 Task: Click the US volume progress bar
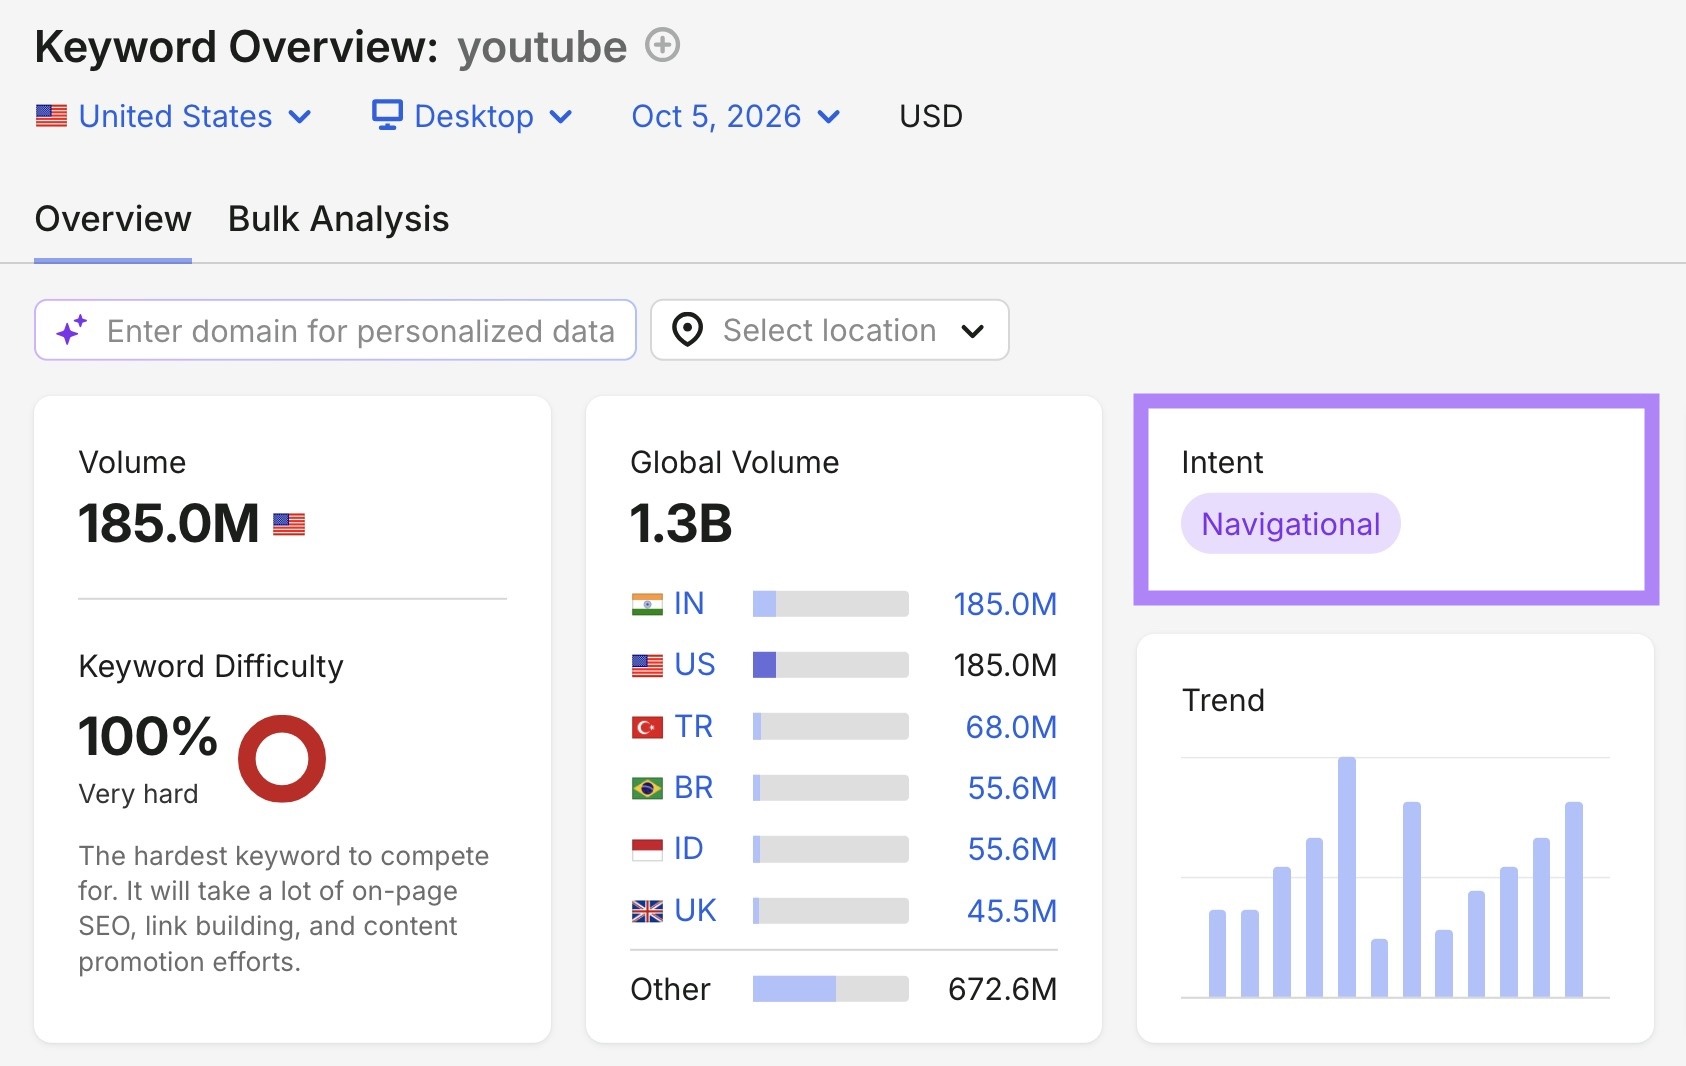pyautogui.click(x=831, y=665)
